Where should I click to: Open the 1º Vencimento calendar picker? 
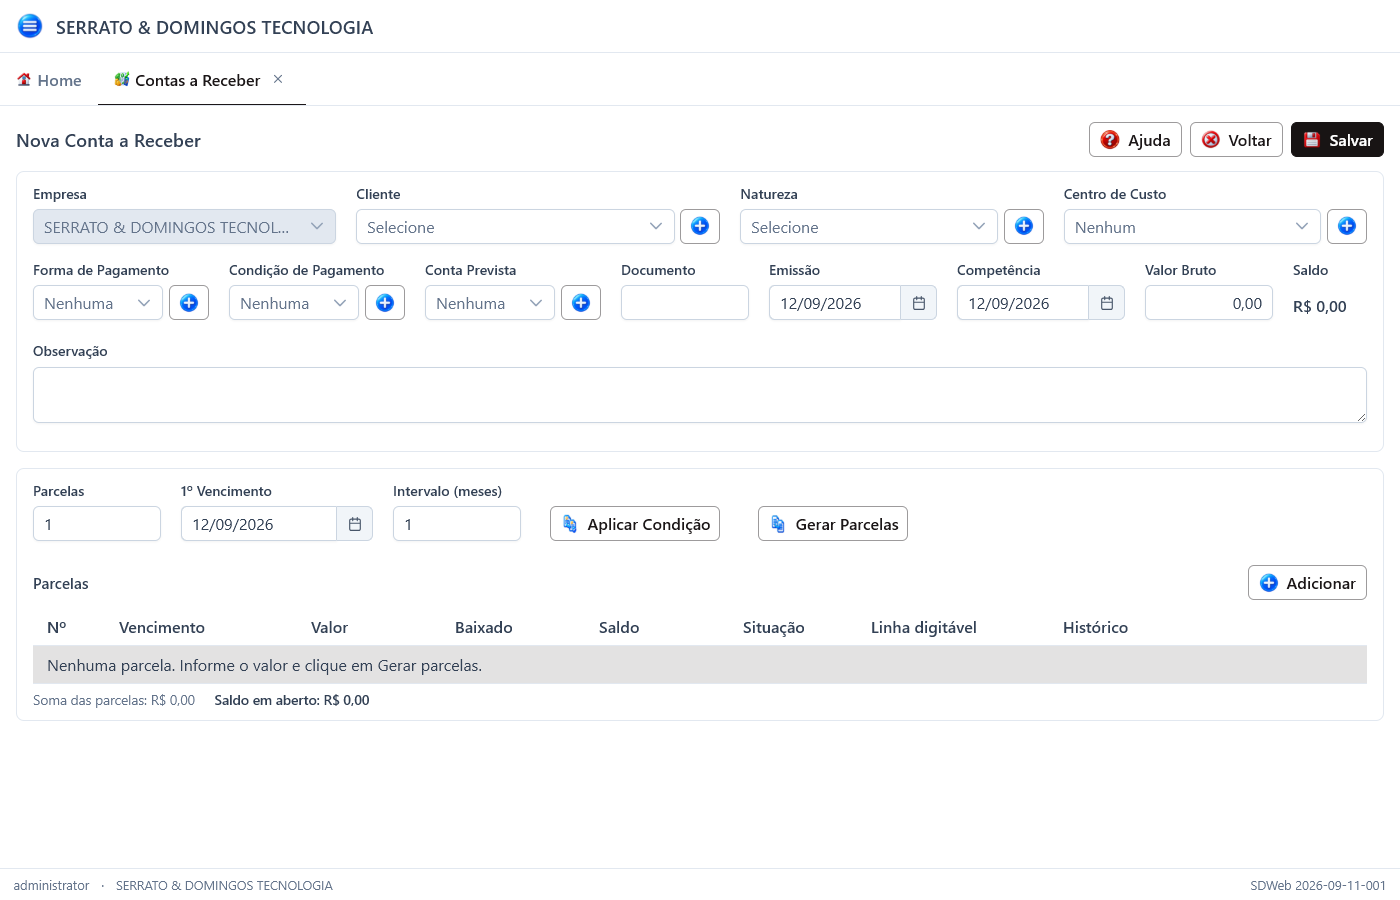click(355, 524)
